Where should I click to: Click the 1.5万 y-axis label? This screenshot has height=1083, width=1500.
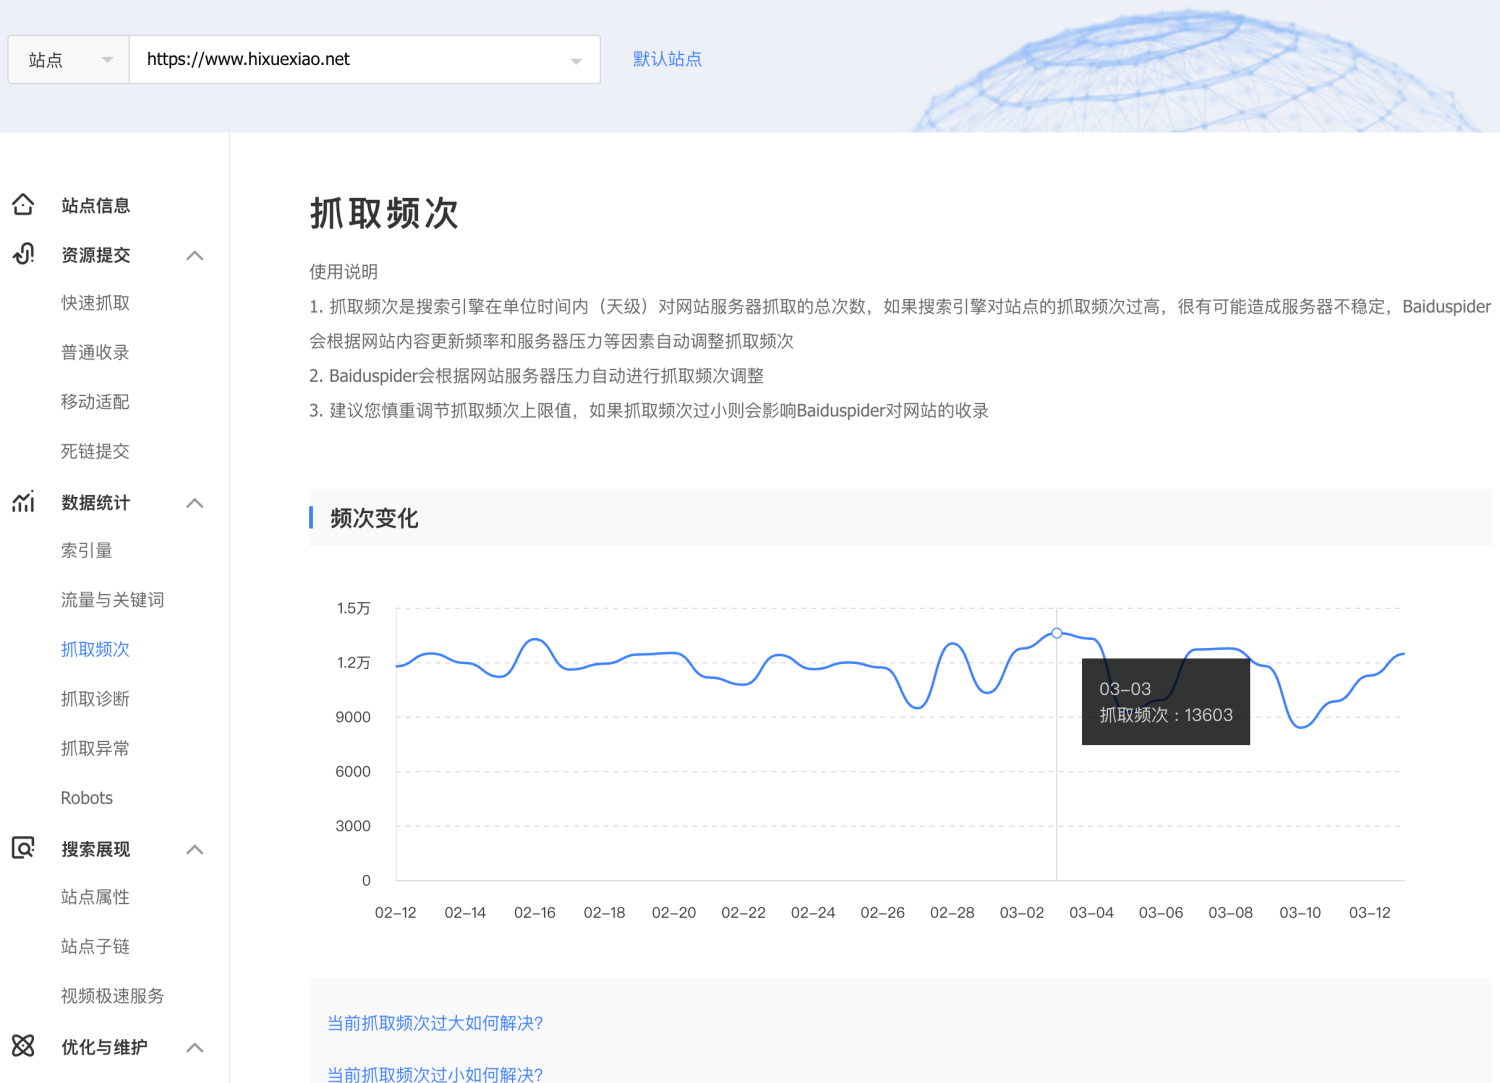coord(353,608)
